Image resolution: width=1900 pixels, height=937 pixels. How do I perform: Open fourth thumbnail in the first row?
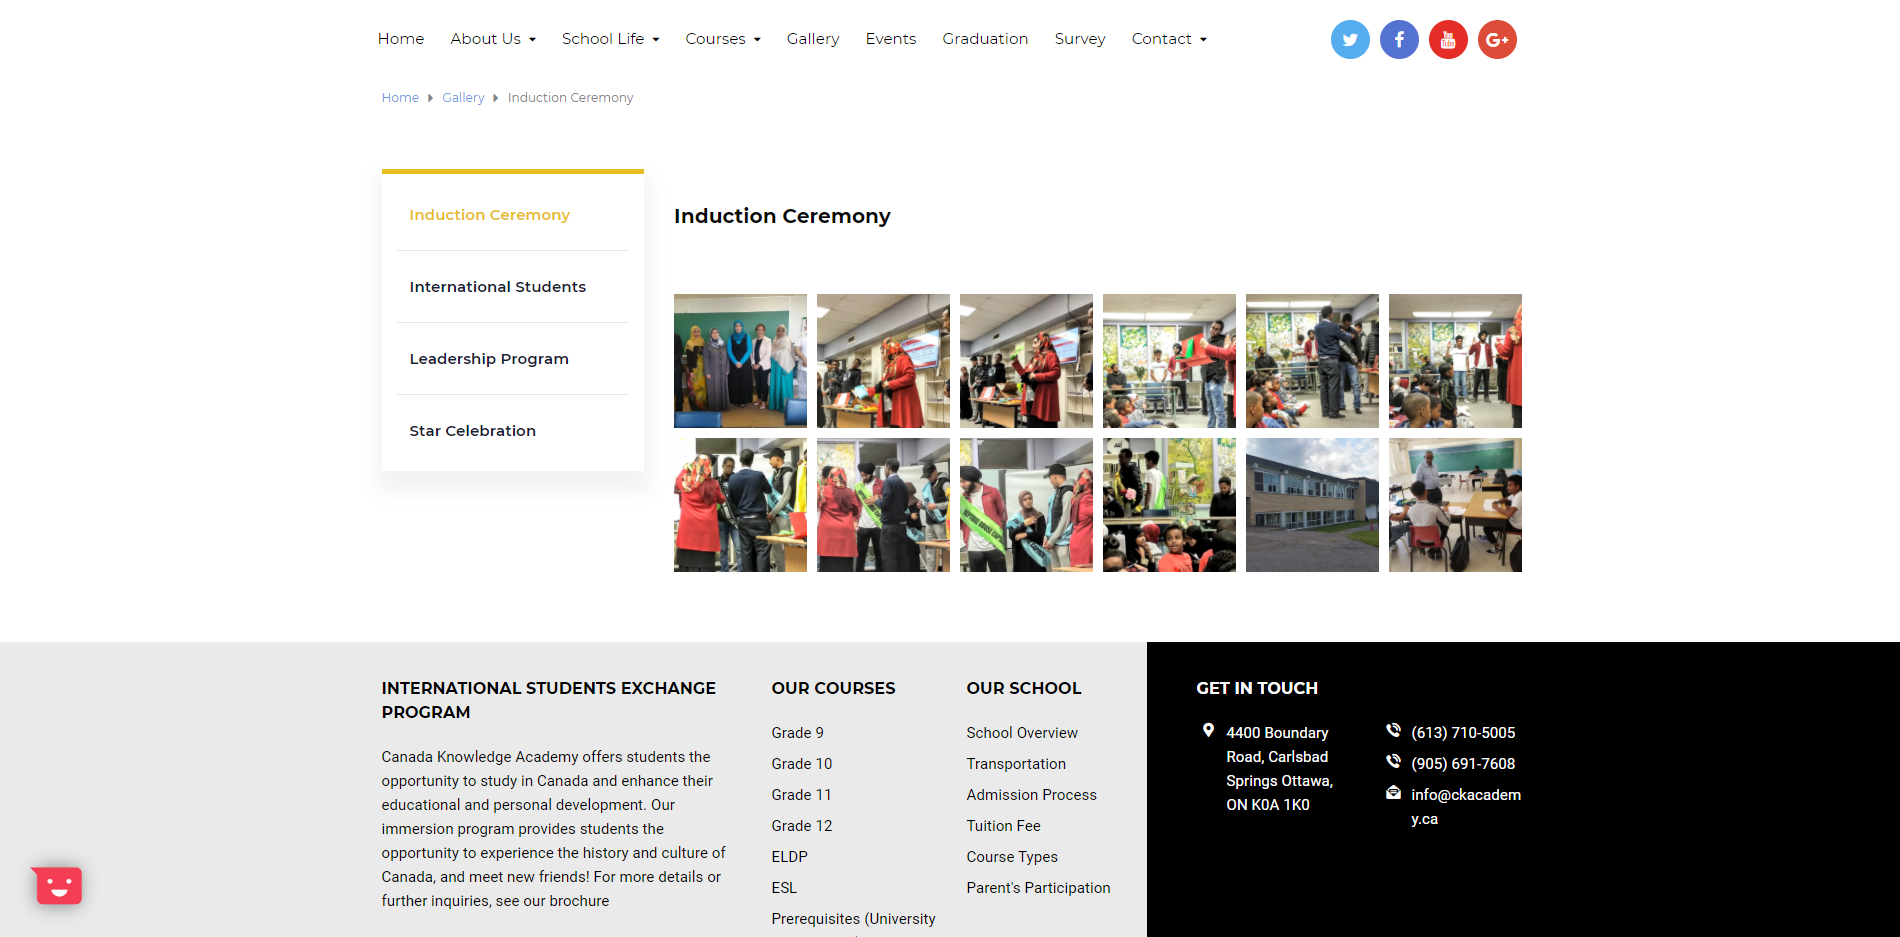coord(1169,361)
